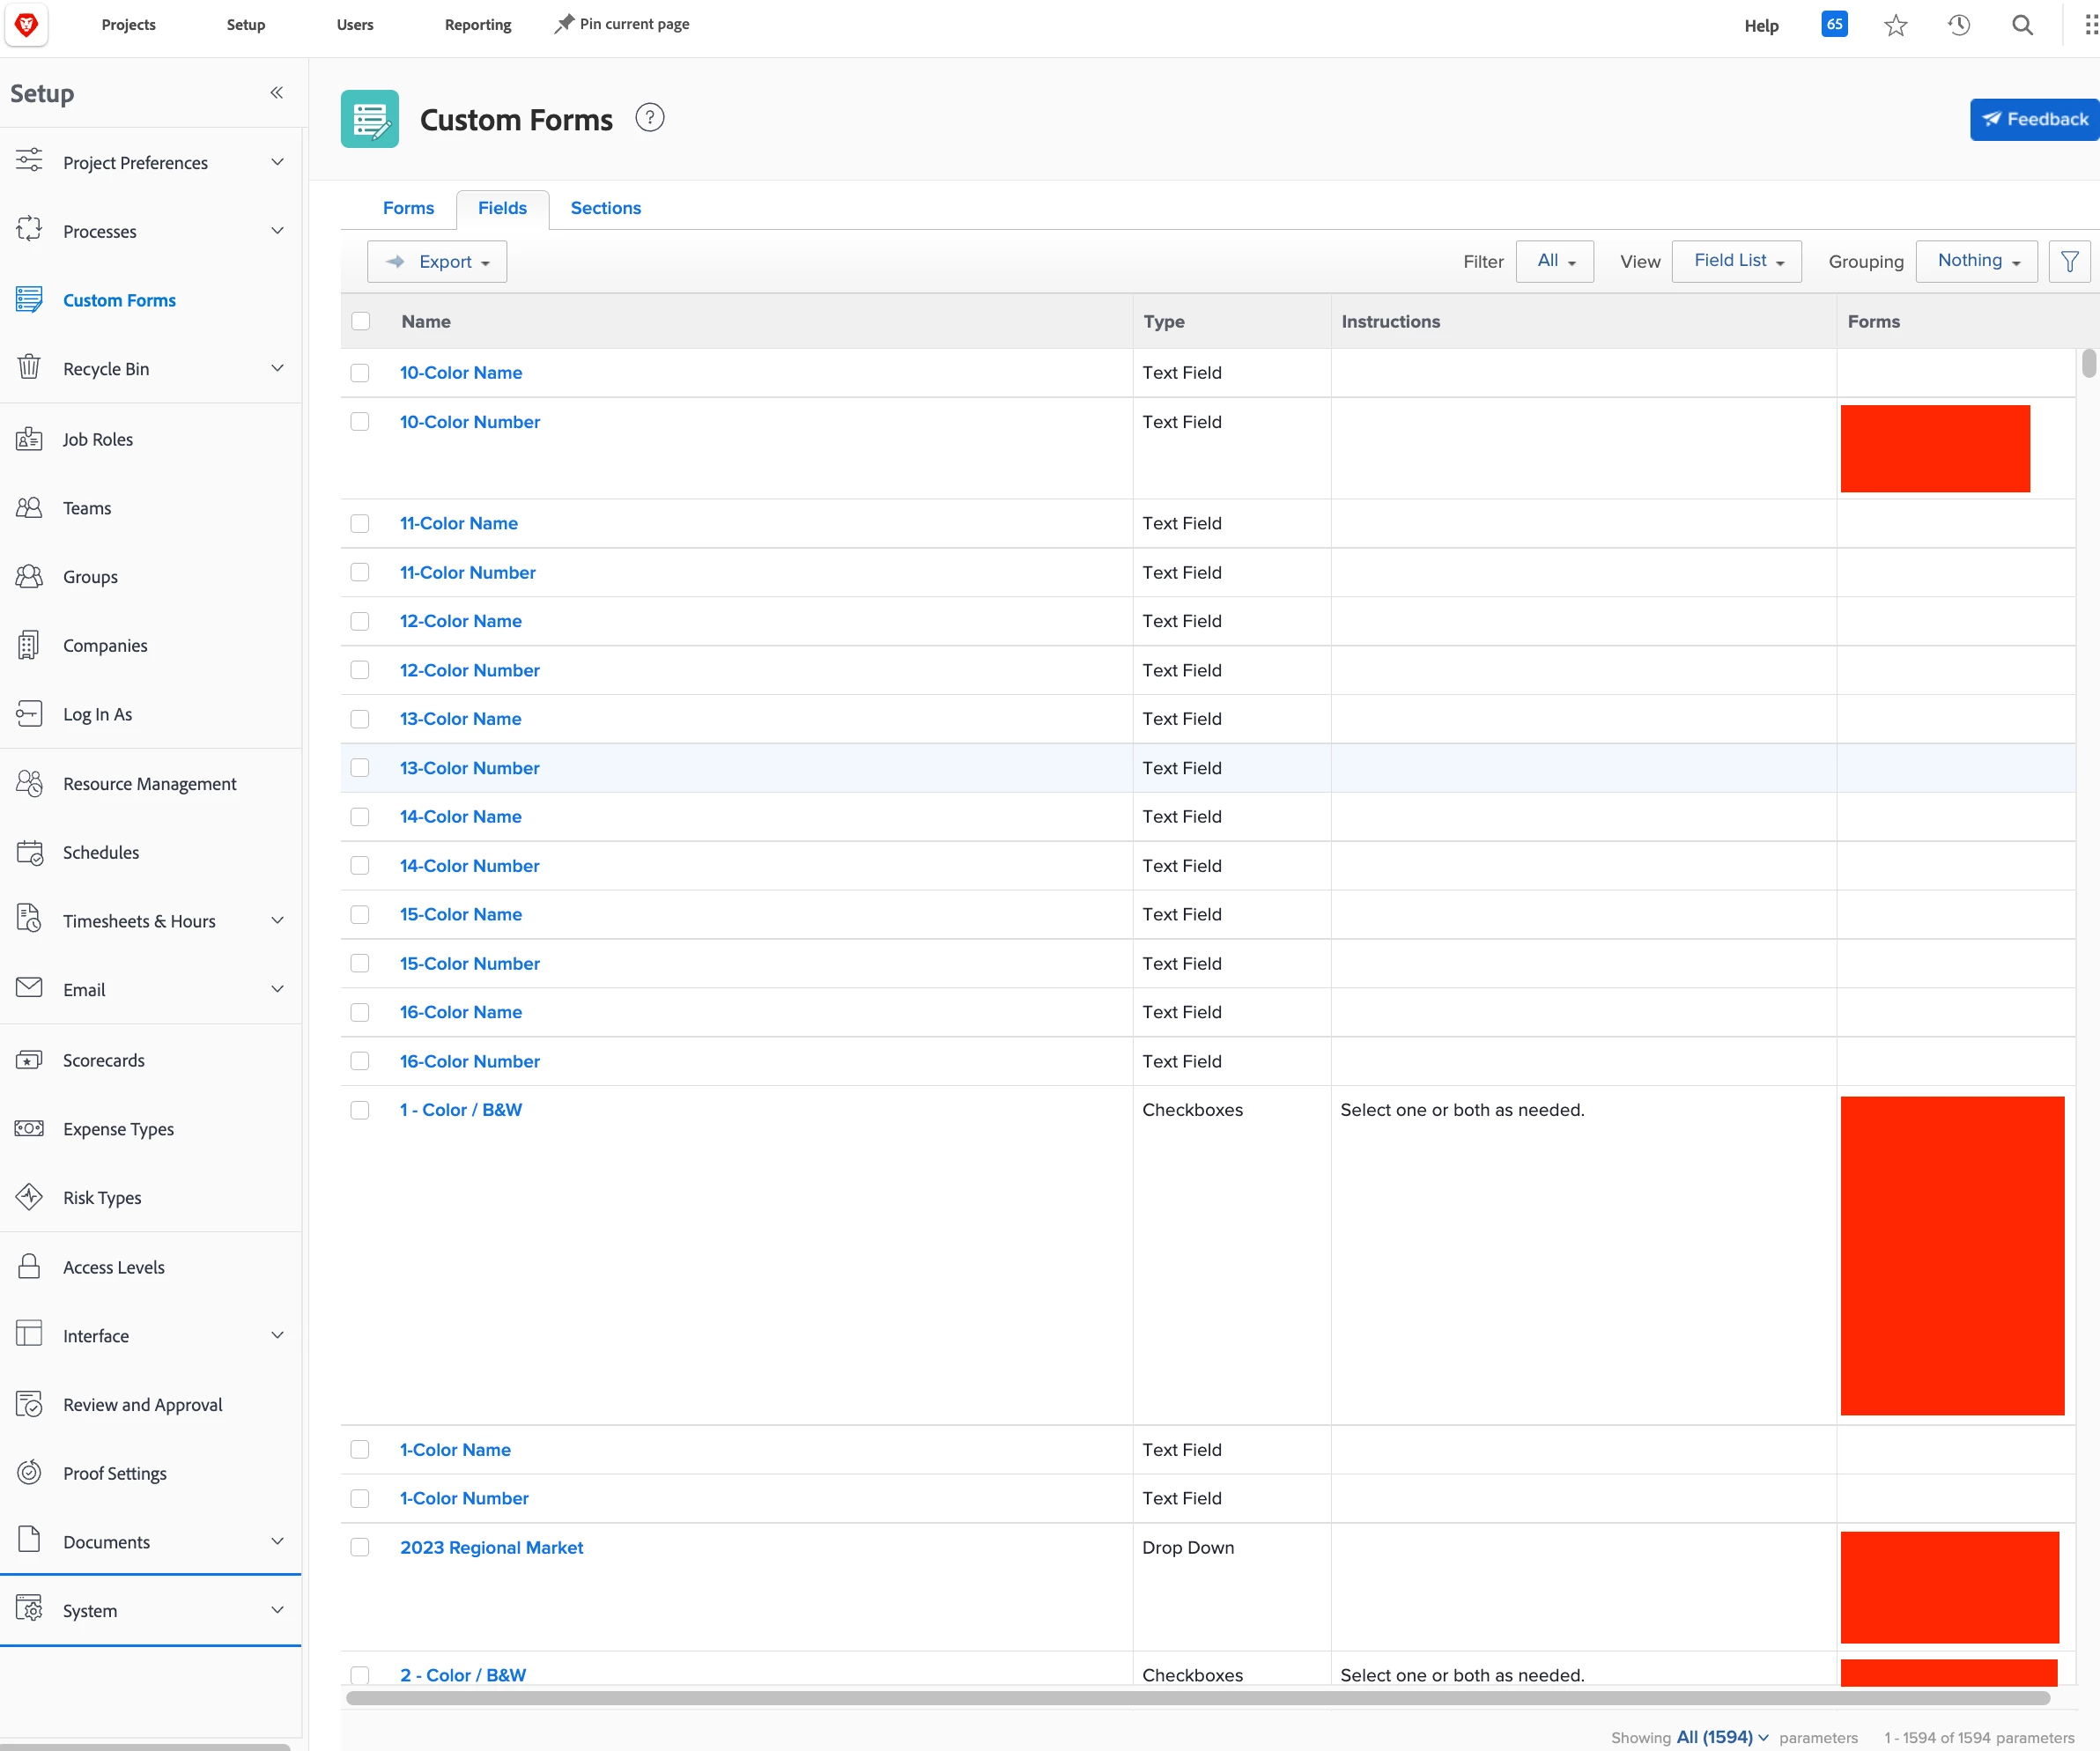The width and height of the screenshot is (2100, 1751).
Task: Click the Brave home logo icon
Action: point(27,25)
